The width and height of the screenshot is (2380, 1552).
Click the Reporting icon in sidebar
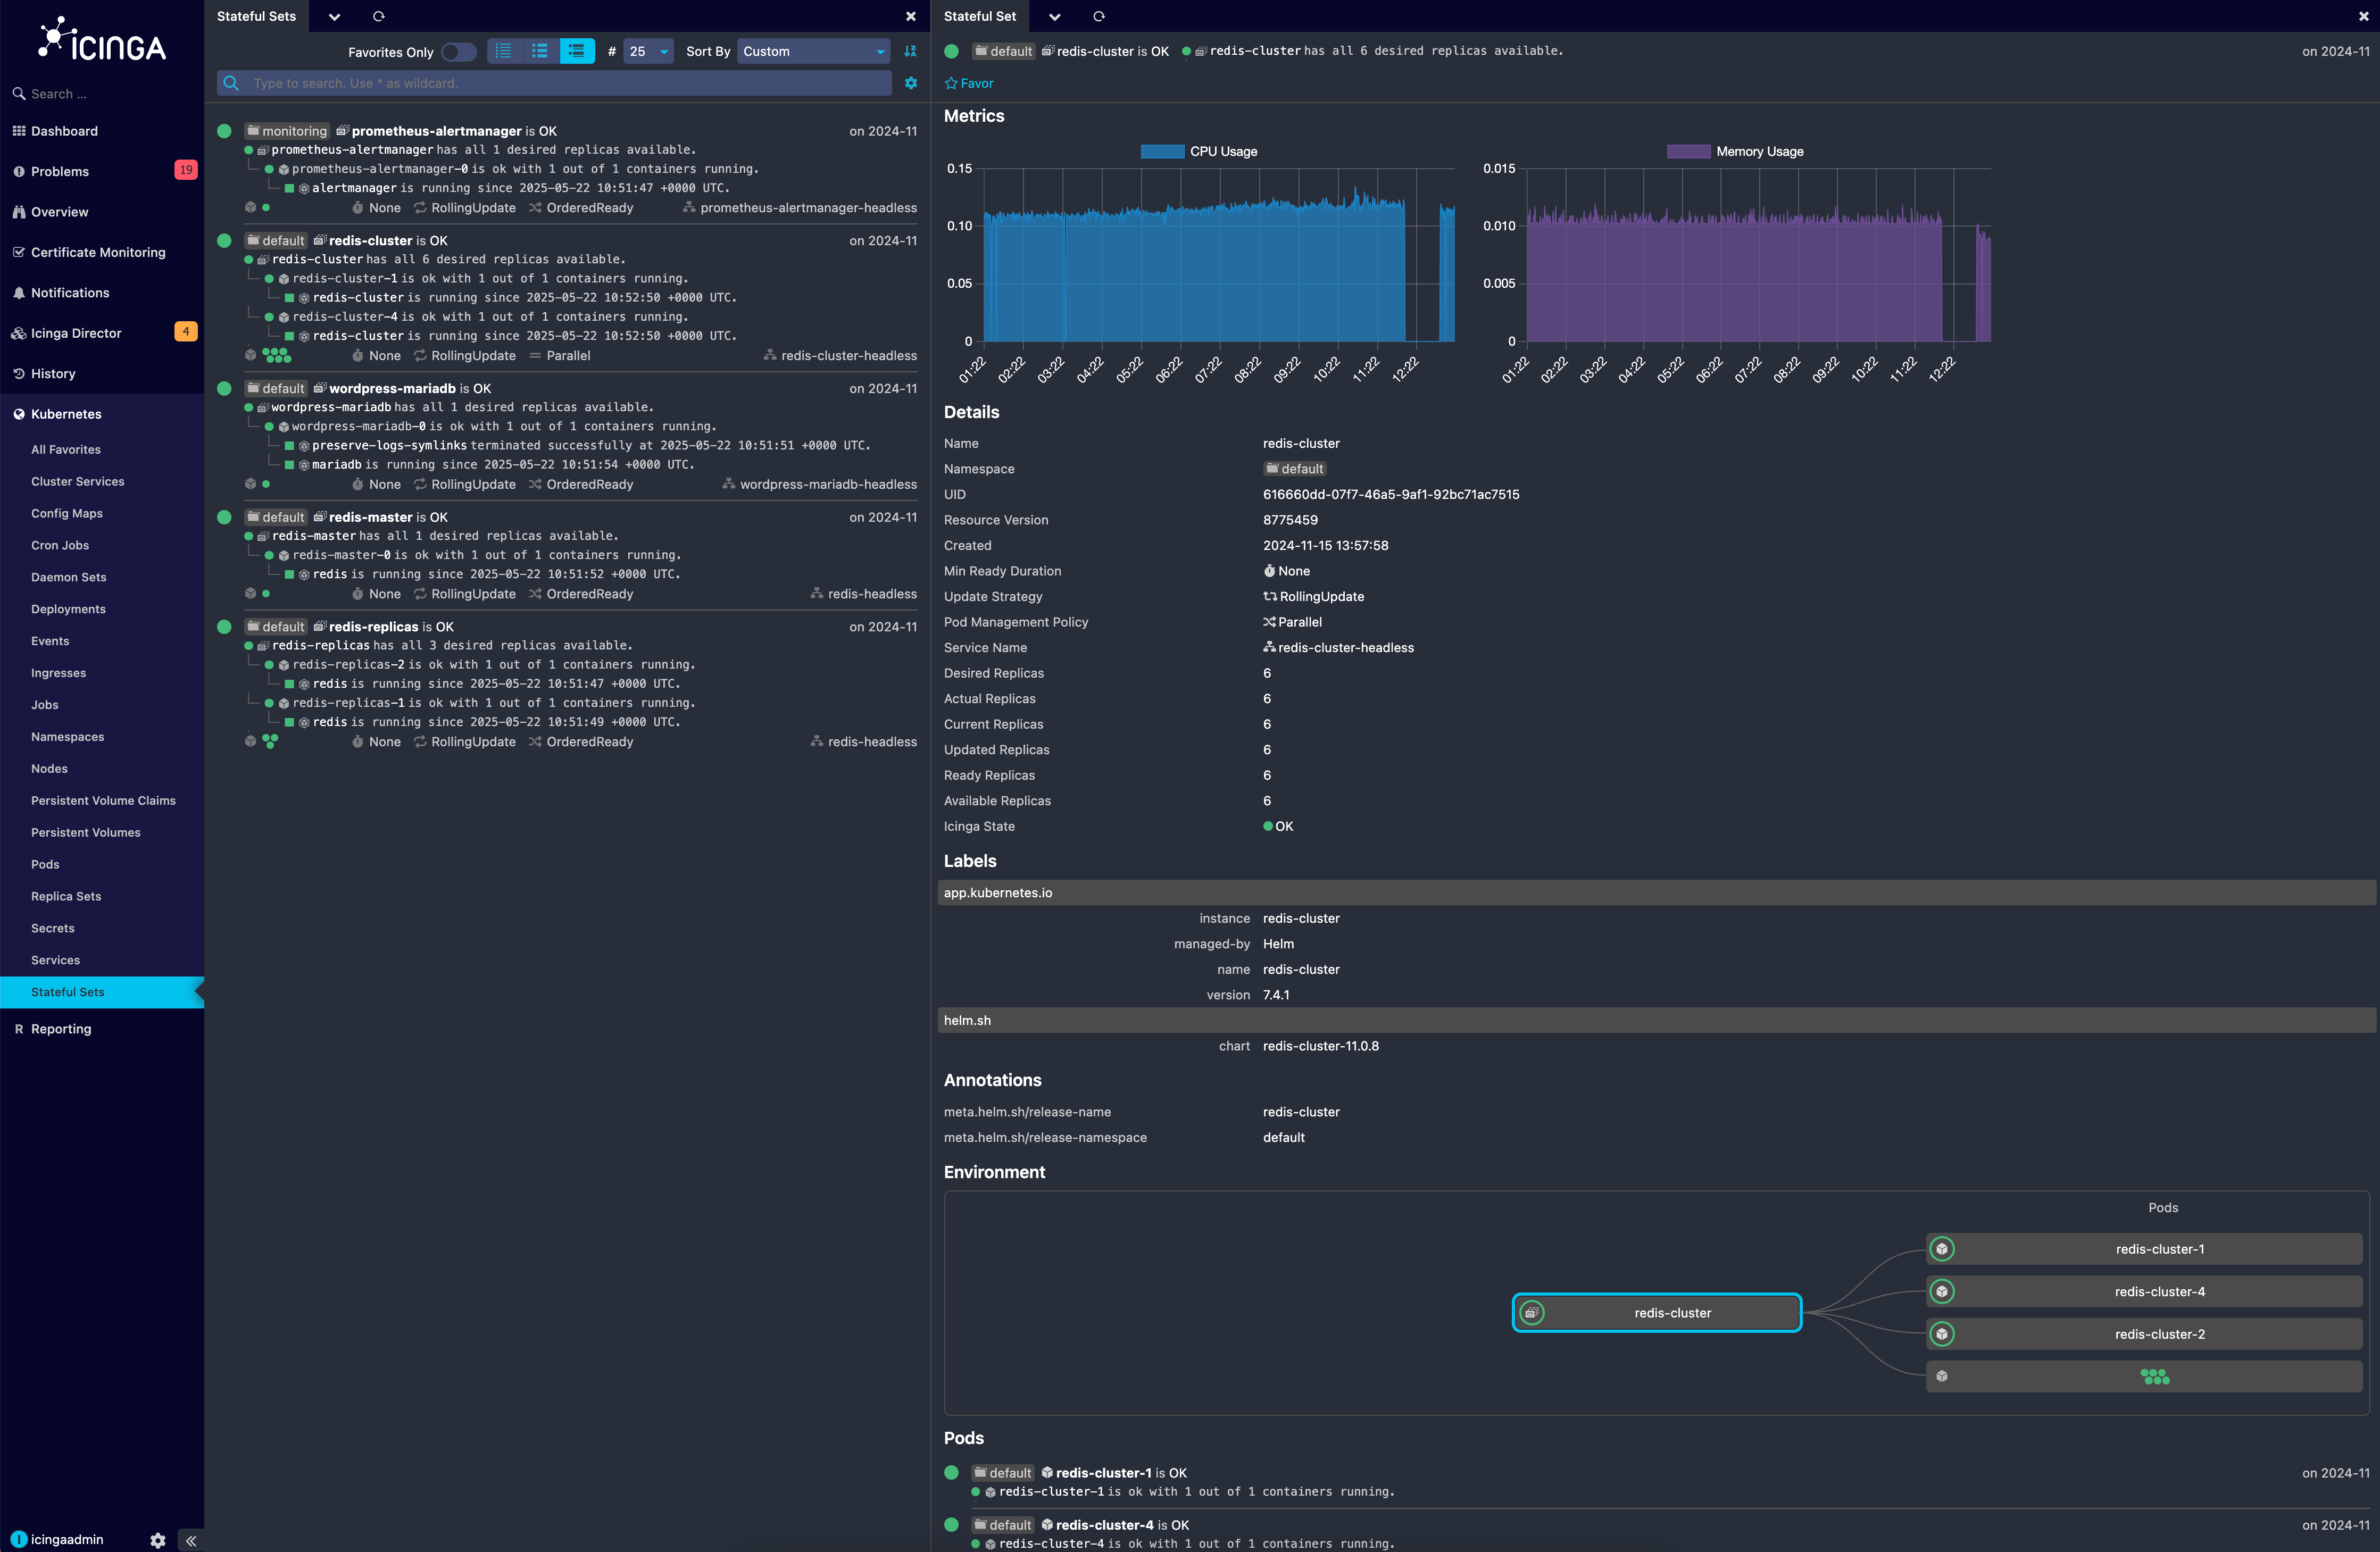click(x=19, y=1029)
